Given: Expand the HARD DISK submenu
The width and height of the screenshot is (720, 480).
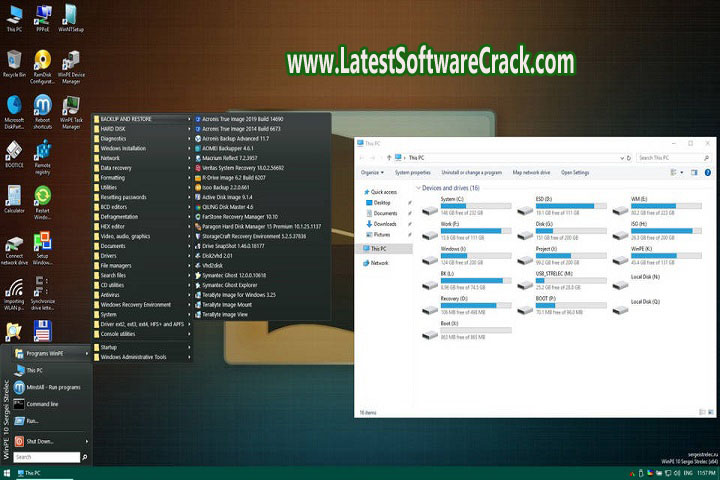Looking at the screenshot, I should tap(142, 129).
